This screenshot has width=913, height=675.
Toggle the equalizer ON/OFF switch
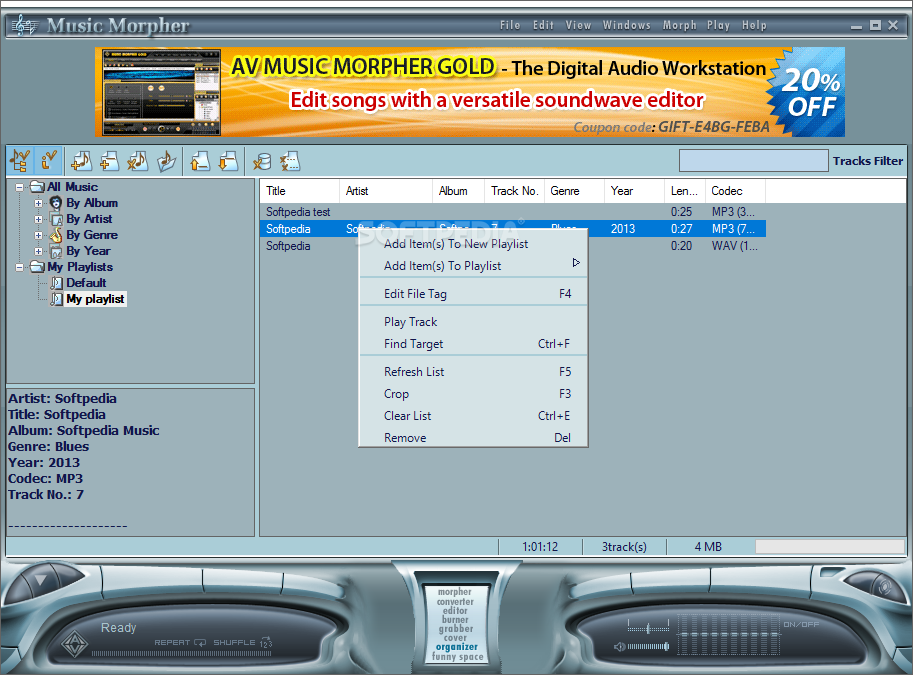[801, 624]
